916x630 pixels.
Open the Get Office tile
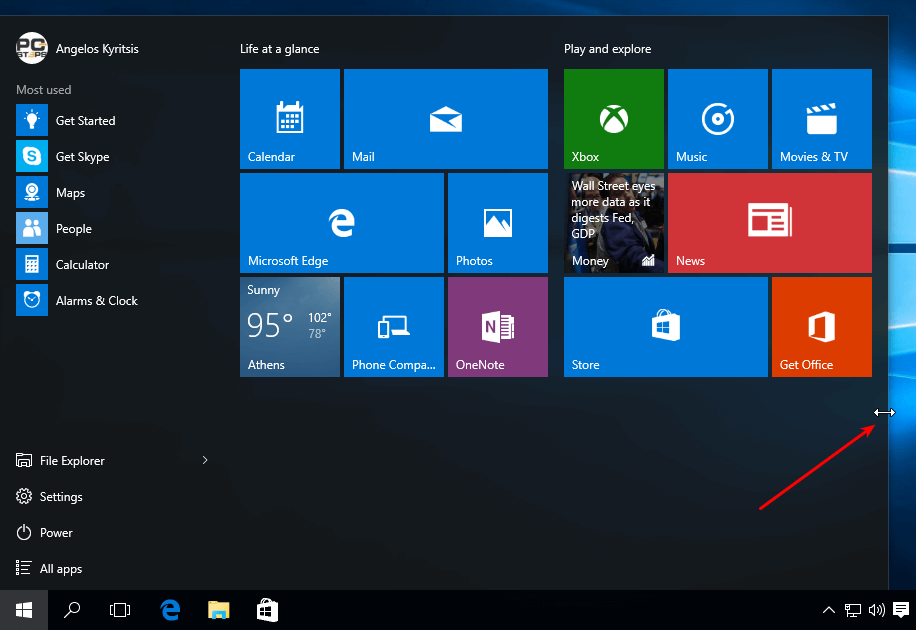point(821,326)
